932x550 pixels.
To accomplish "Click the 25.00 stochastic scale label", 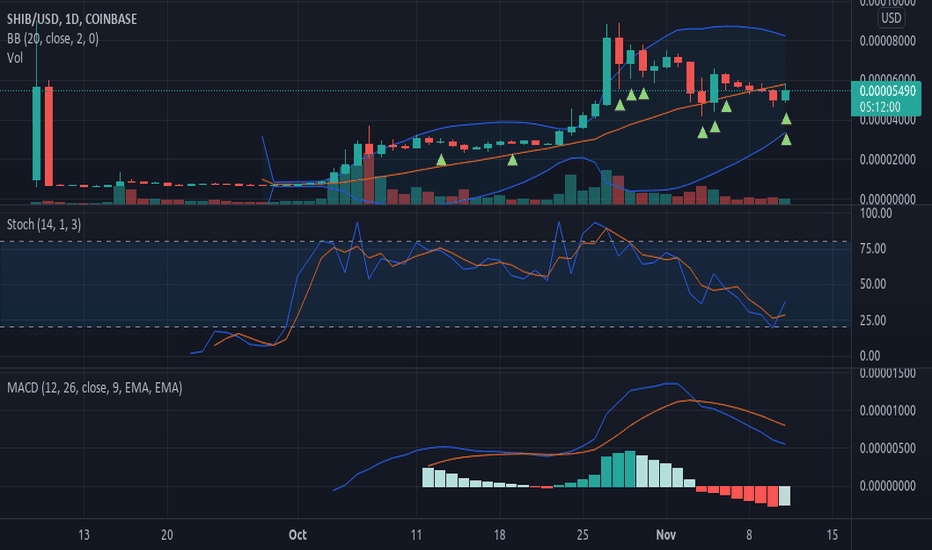I will click(873, 320).
